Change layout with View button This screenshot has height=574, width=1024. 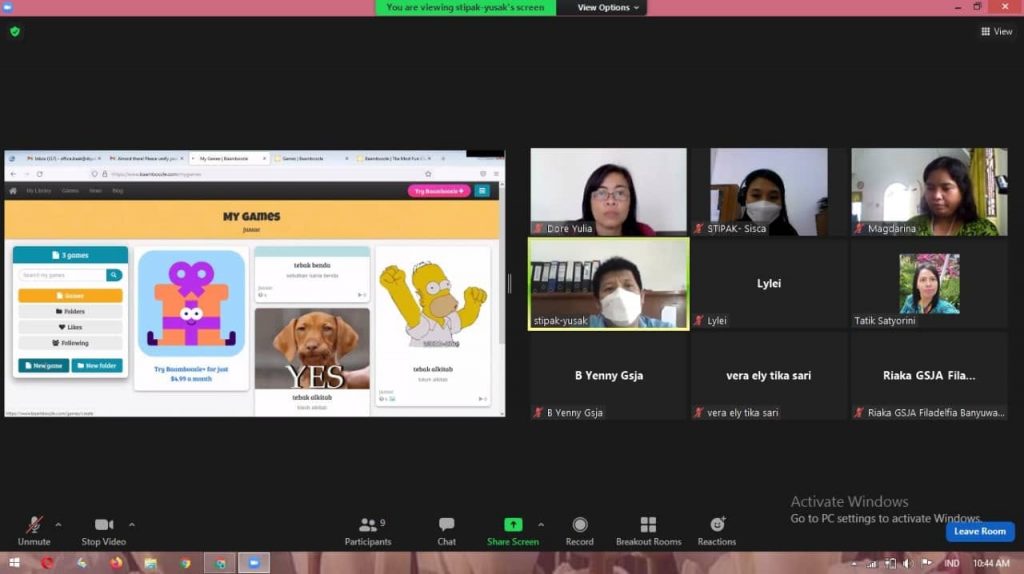tap(997, 31)
